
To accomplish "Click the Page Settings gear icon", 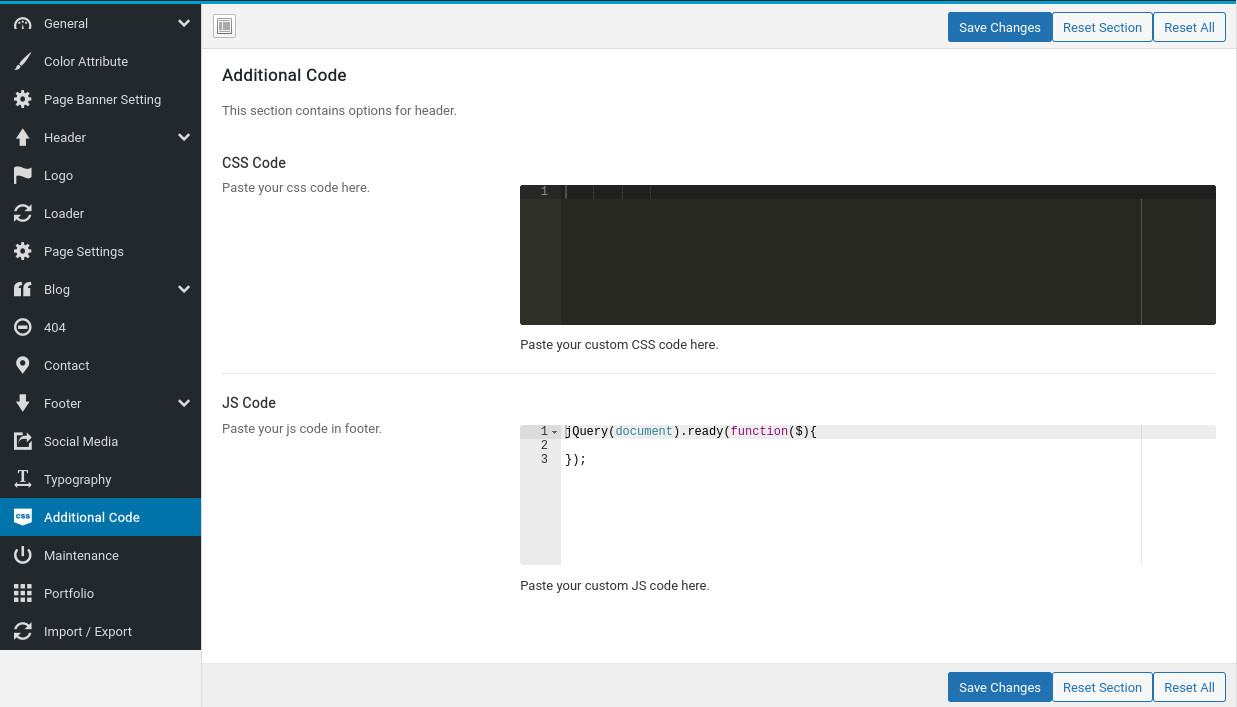I will (x=23, y=251).
